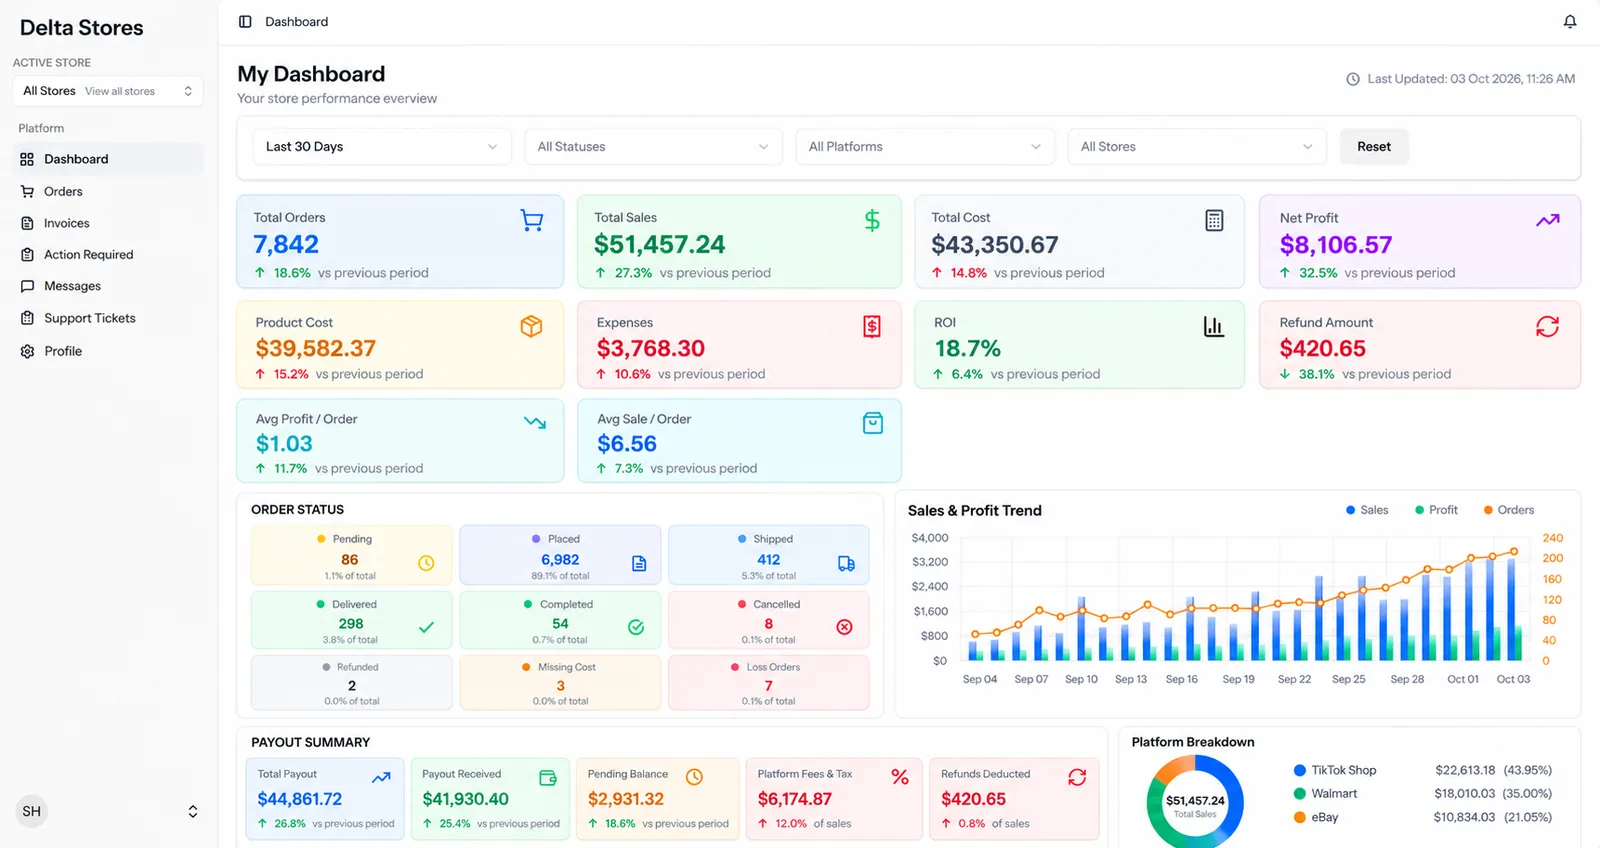This screenshot has height=848, width=1600.
Task: Click the notification bell icon
Action: (x=1570, y=22)
